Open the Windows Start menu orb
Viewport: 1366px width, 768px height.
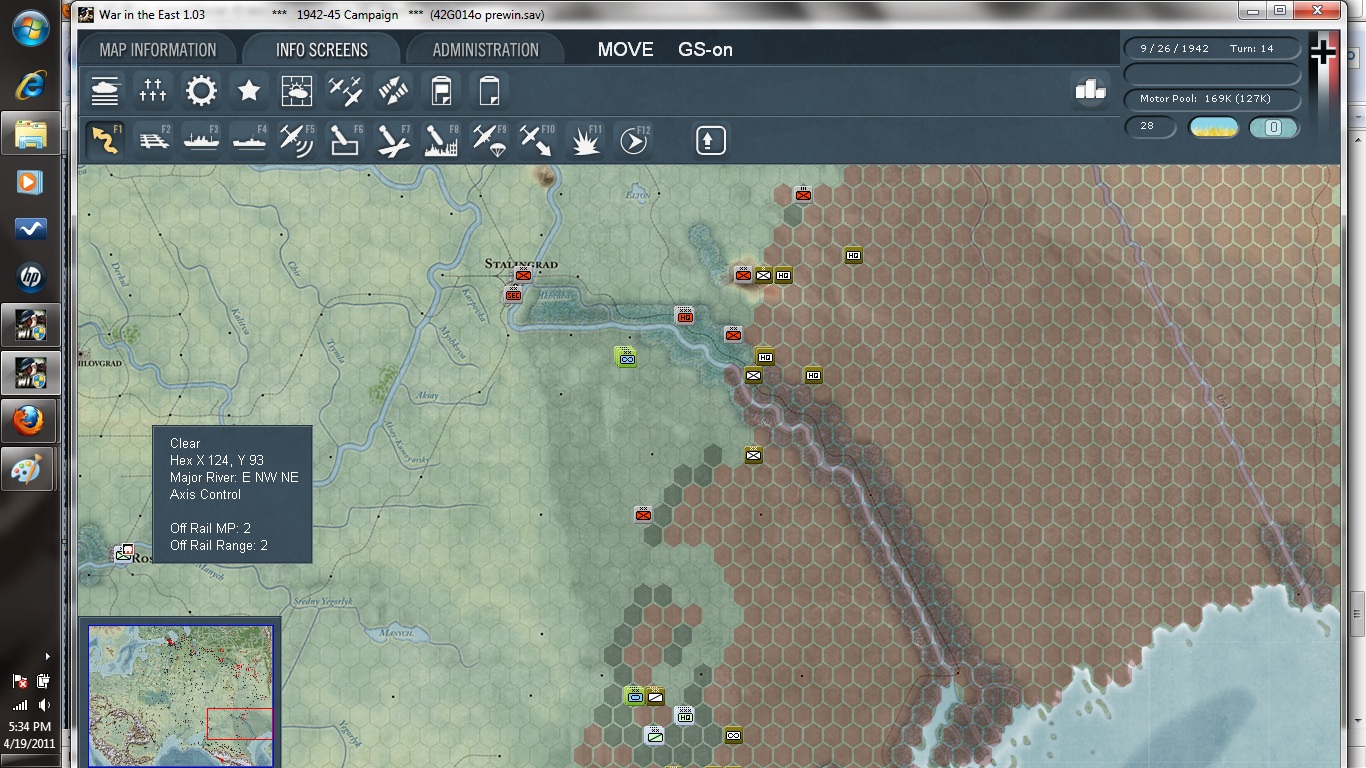(31, 27)
